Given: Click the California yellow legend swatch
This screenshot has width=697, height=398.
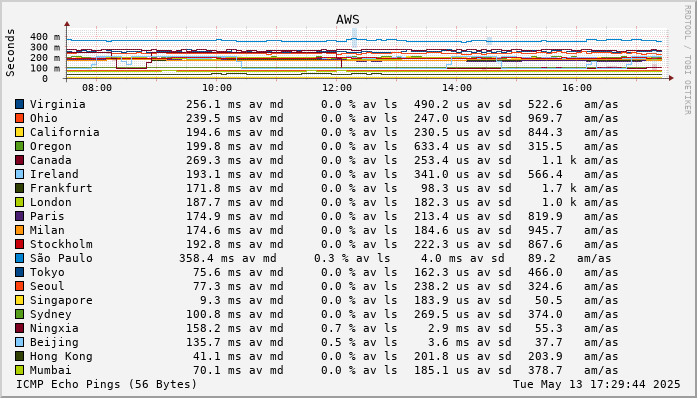Looking at the screenshot, I should [x=20, y=132].
